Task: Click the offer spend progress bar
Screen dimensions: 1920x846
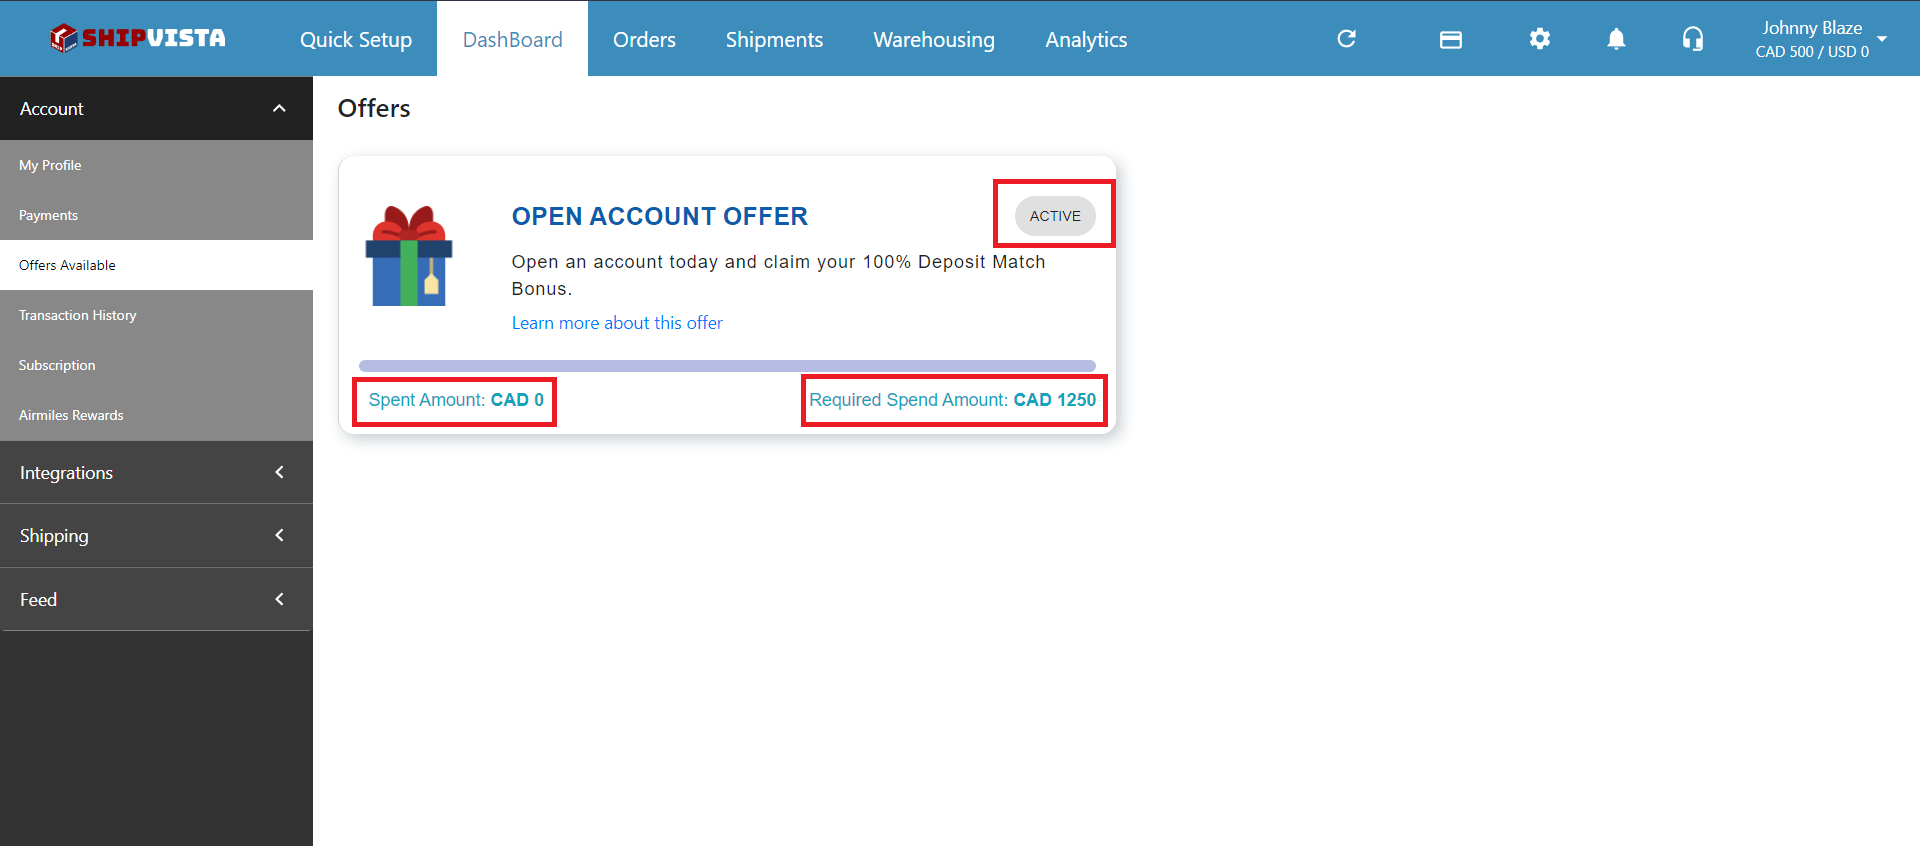Action: click(727, 366)
